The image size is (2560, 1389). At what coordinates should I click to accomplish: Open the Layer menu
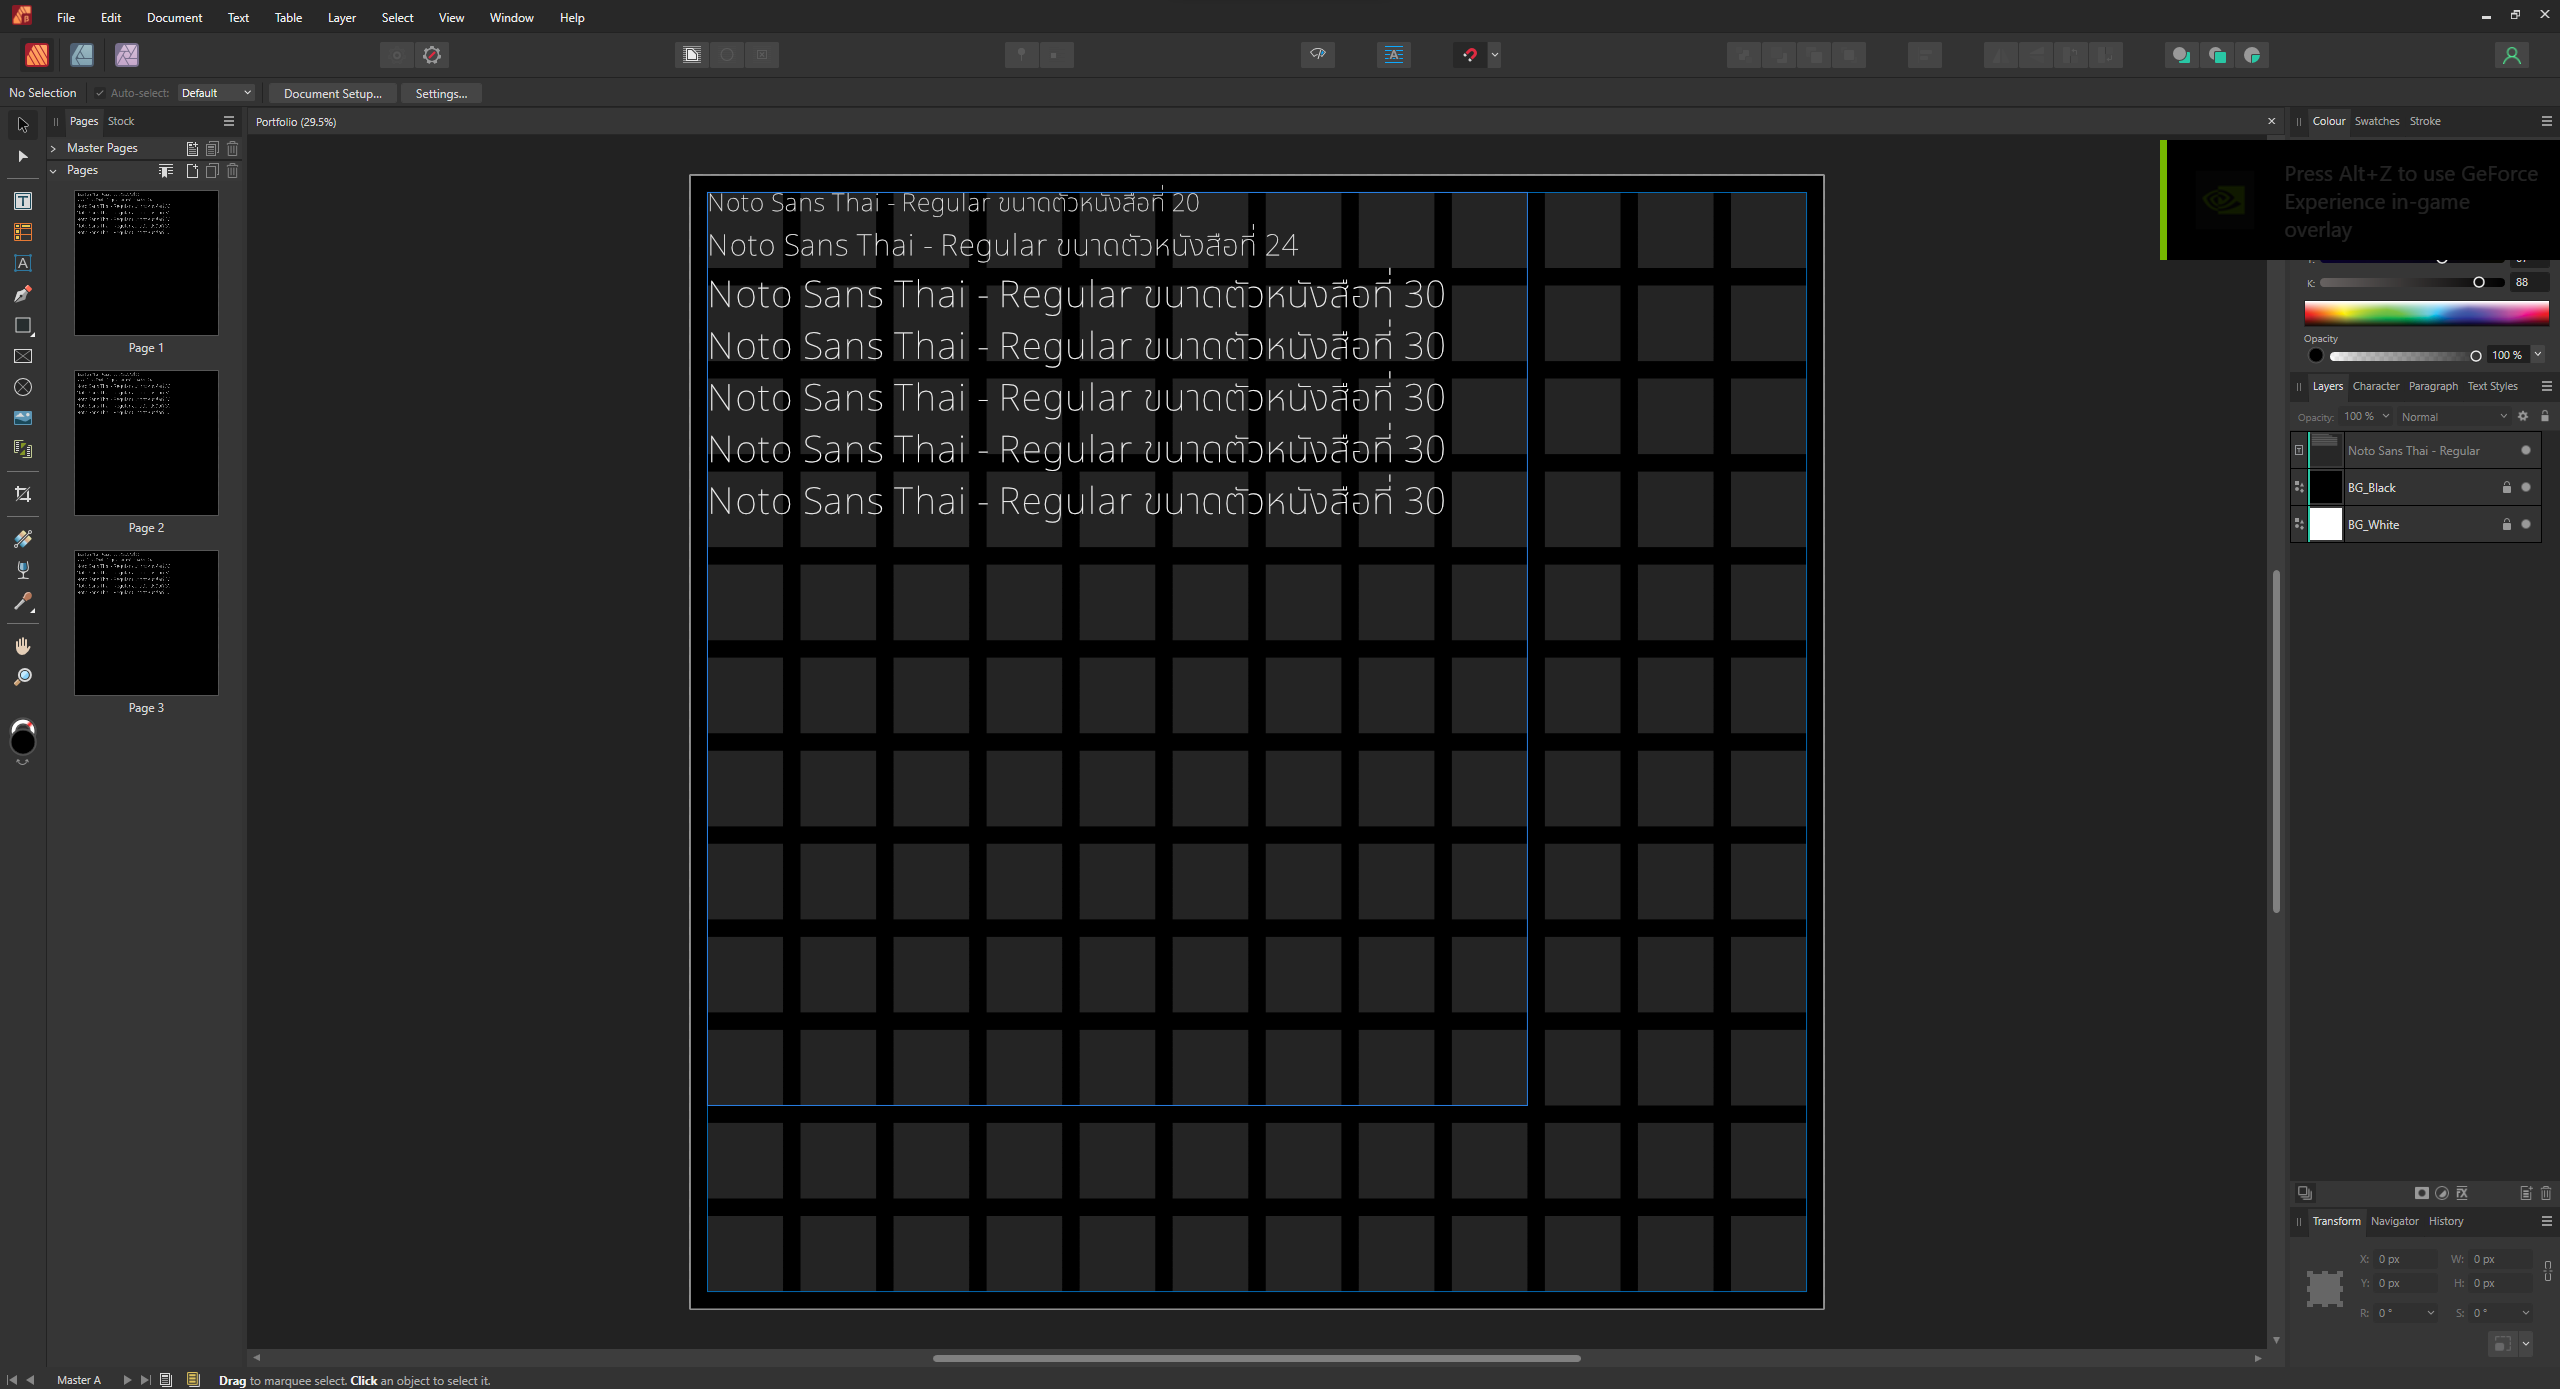(x=342, y=18)
